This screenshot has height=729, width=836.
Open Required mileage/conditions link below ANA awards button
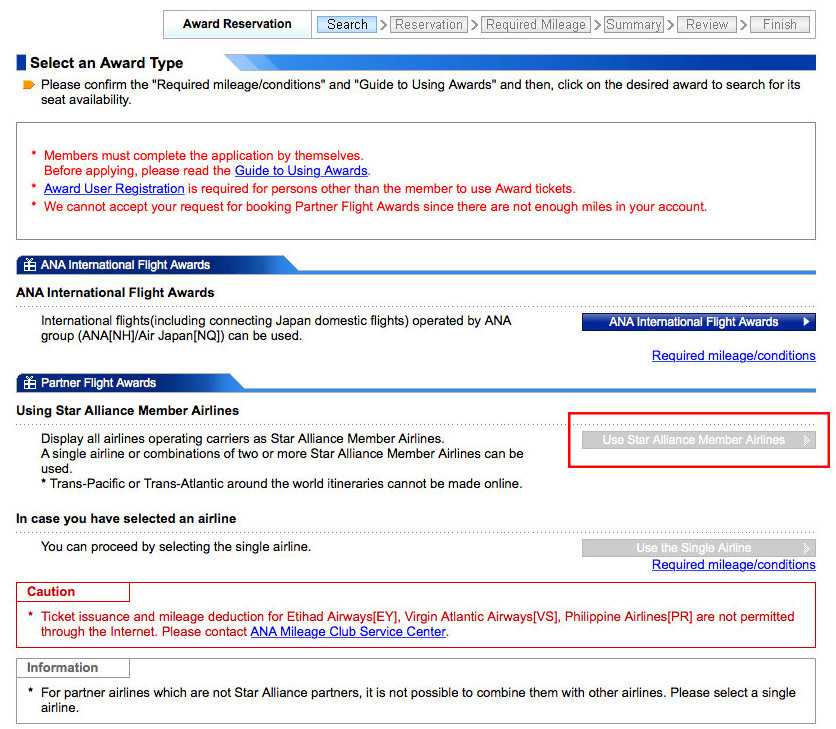tap(733, 355)
